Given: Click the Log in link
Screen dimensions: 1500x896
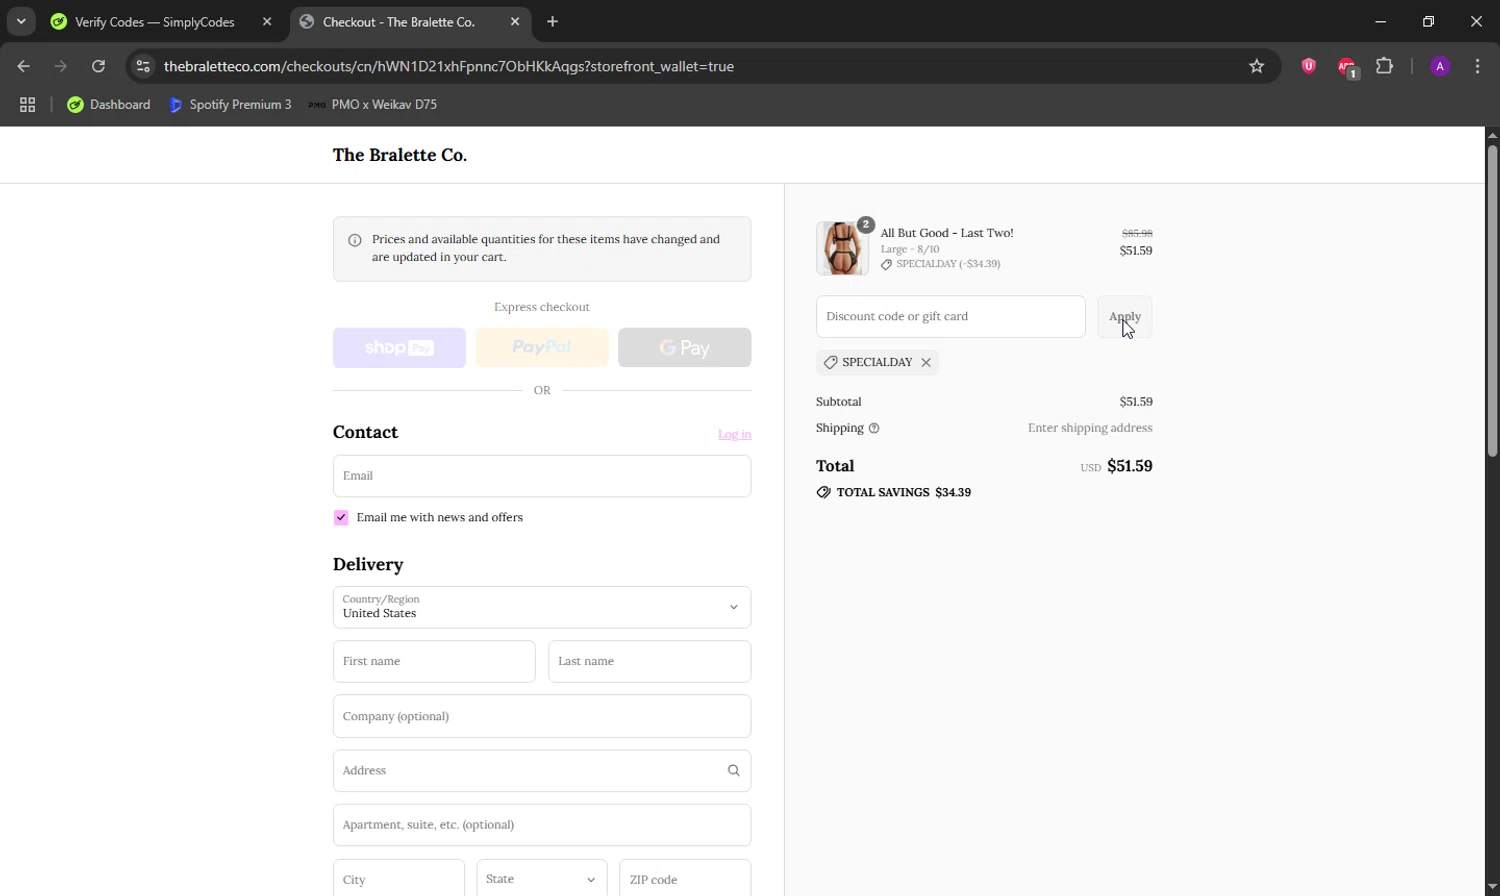Looking at the screenshot, I should click(x=735, y=434).
